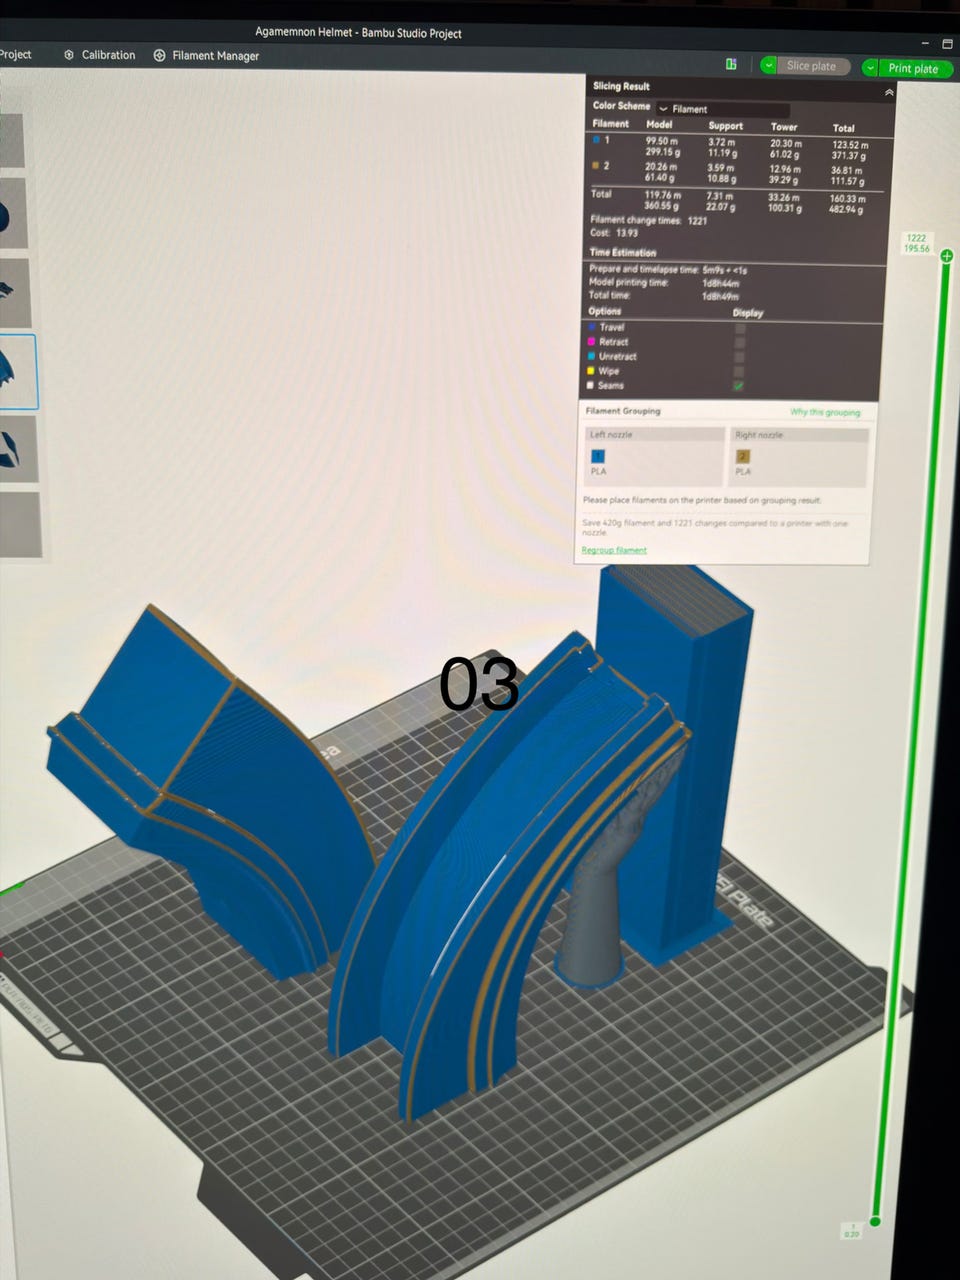This screenshot has width=960, height=1280.
Task: Click the Regroup filament link
Action: coord(614,550)
